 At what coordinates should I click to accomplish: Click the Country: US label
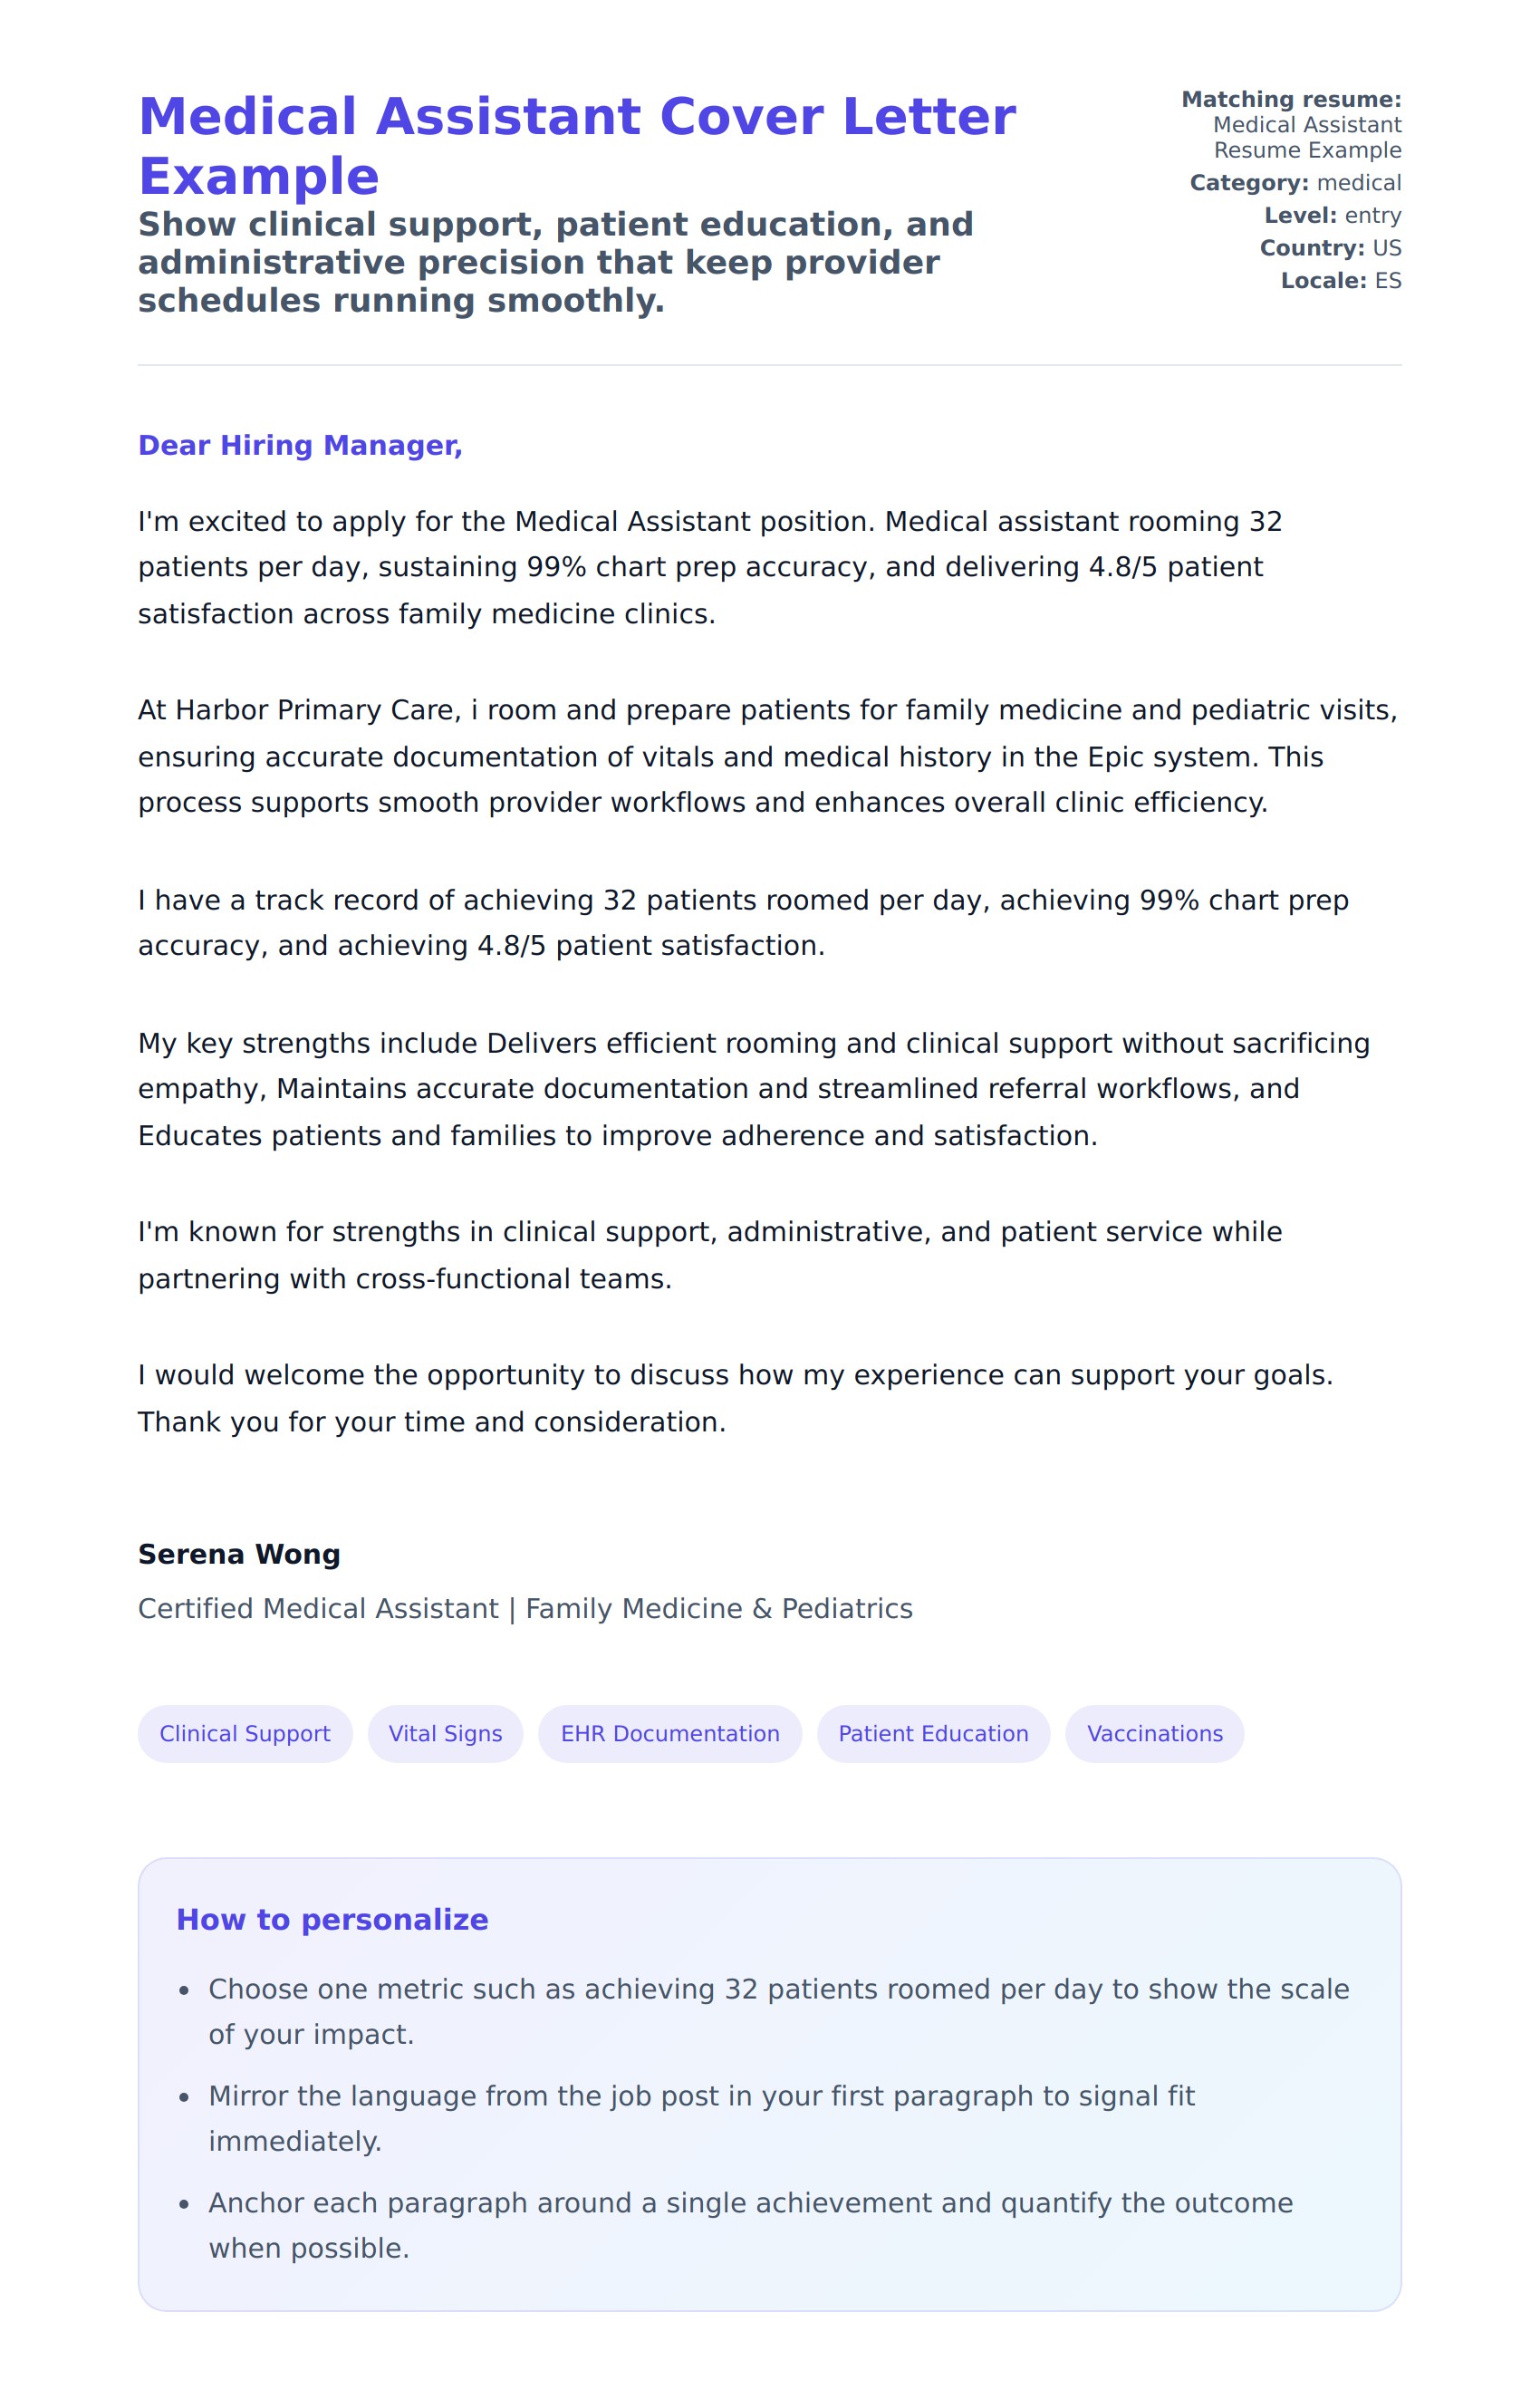(x=1330, y=248)
